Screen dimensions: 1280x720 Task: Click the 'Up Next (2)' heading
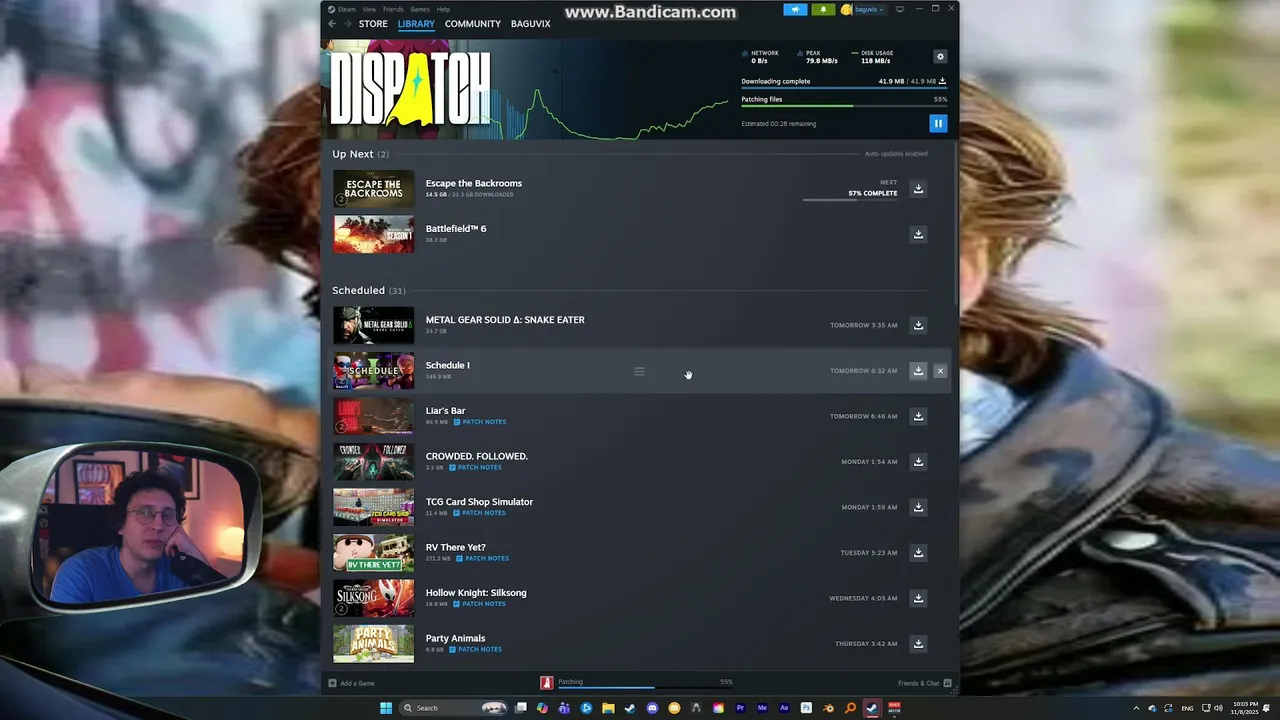click(x=361, y=154)
